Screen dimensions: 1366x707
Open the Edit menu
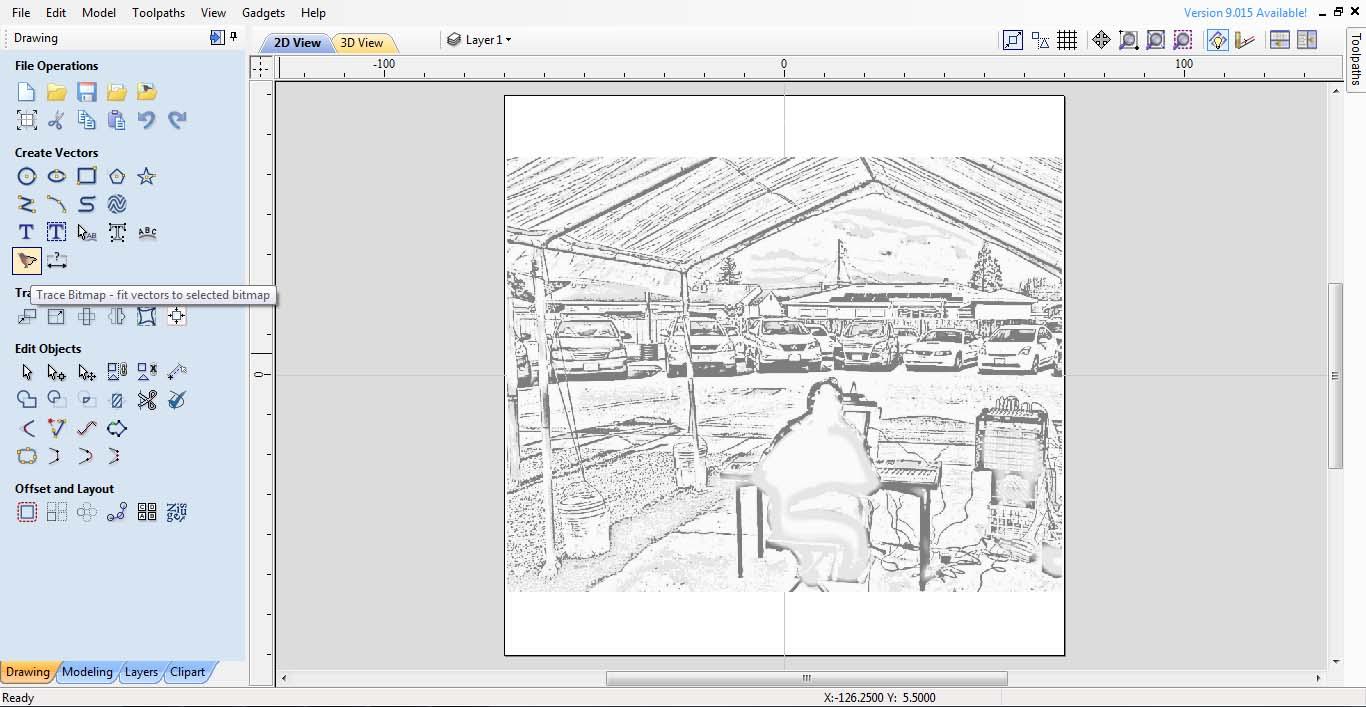(56, 13)
